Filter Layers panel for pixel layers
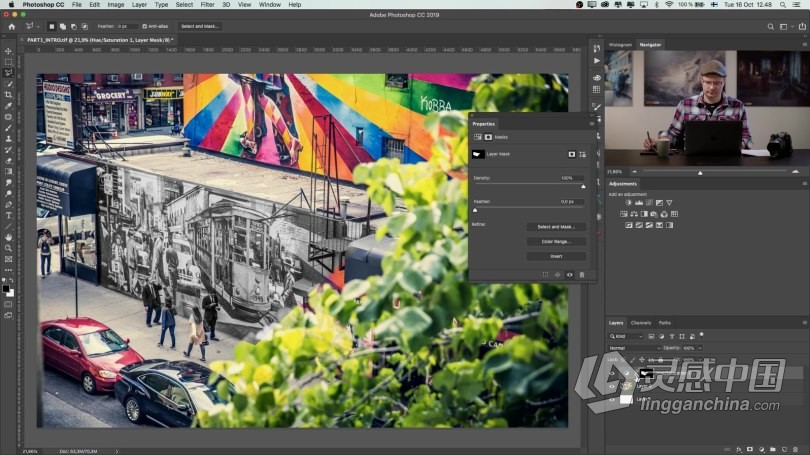 651,336
